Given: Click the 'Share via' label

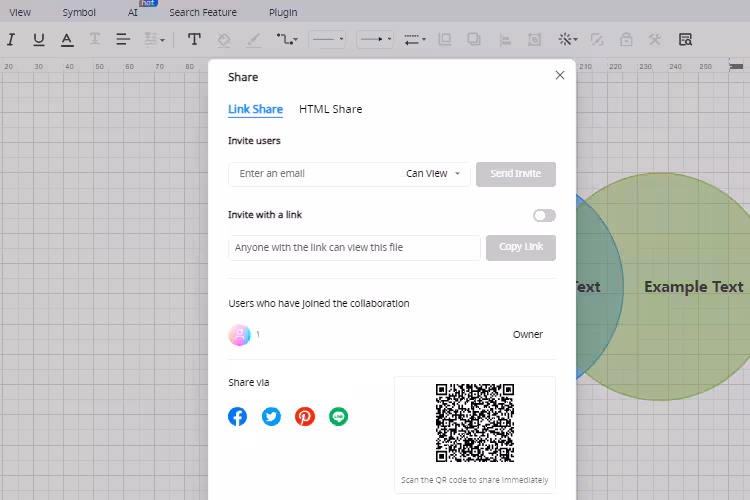Looking at the screenshot, I should click(x=249, y=382).
